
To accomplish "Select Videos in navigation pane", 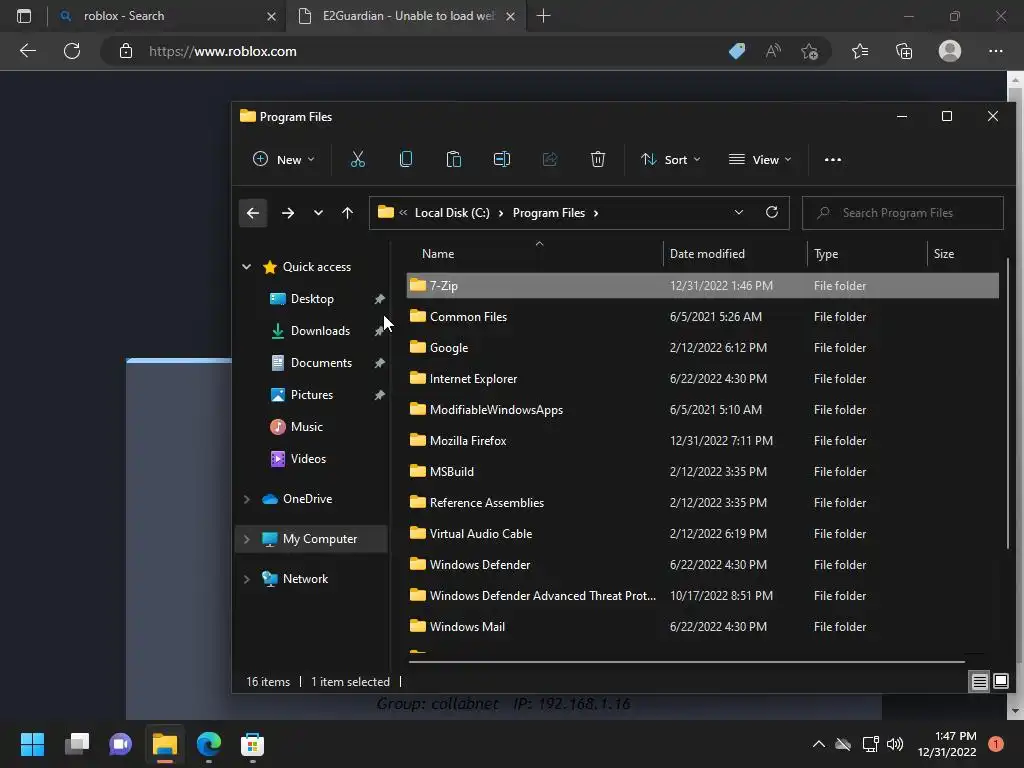I will pos(308,459).
